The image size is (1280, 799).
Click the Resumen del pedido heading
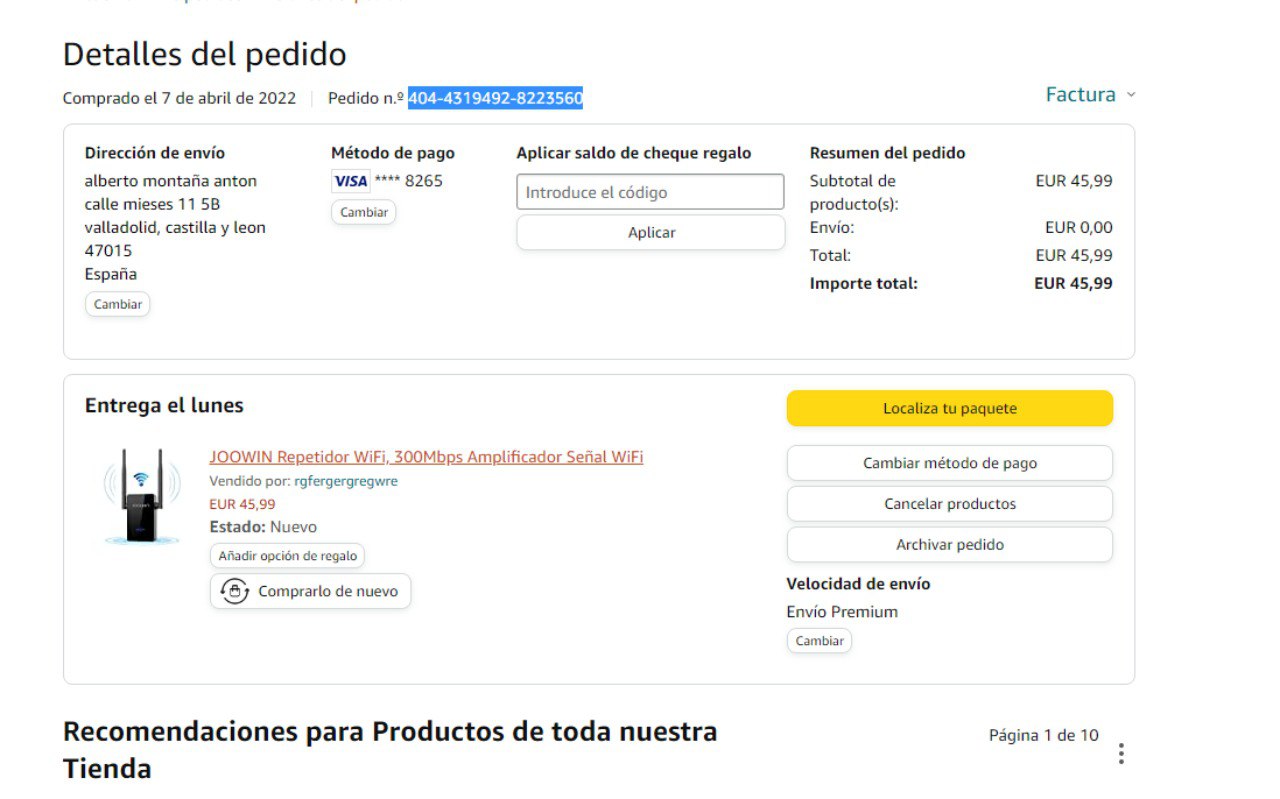pos(887,153)
